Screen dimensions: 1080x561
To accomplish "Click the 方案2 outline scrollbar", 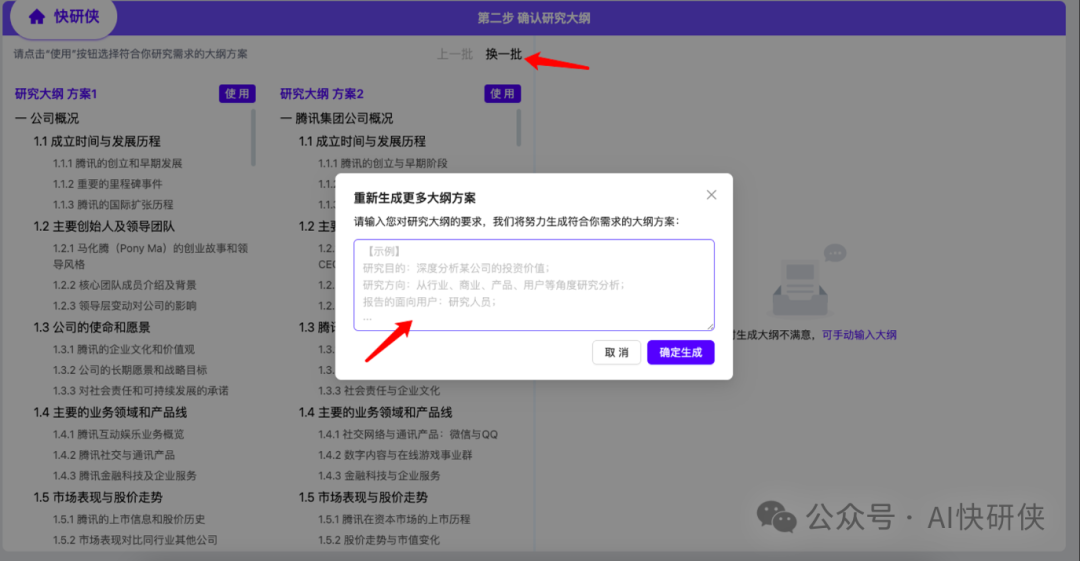I will coord(519,128).
